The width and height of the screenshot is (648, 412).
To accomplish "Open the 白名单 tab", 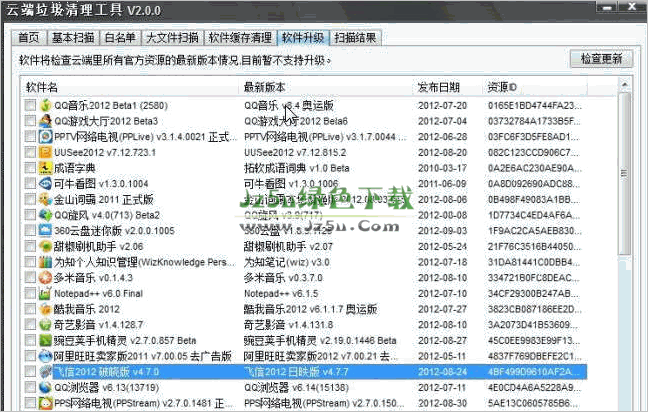I will tap(120, 38).
